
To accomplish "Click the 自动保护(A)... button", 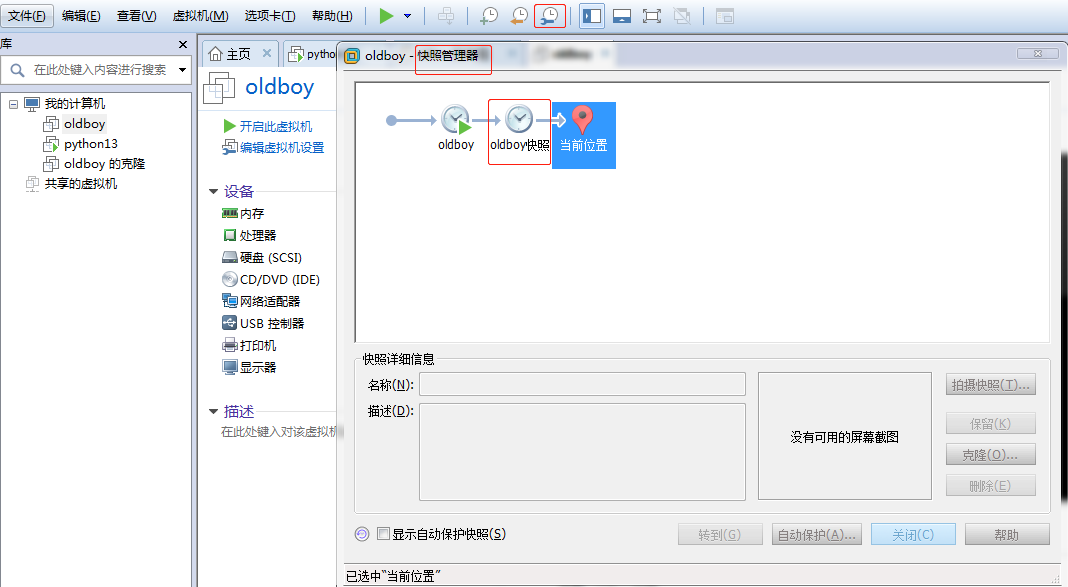I will point(817,535).
